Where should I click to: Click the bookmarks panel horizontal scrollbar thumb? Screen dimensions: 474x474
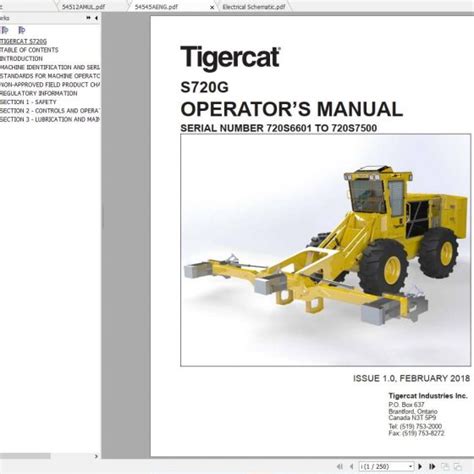[25, 456]
